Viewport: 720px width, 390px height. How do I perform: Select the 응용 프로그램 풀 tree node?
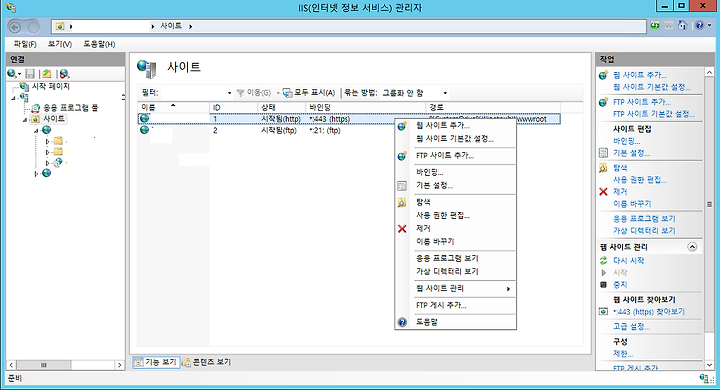click(x=71, y=108)
